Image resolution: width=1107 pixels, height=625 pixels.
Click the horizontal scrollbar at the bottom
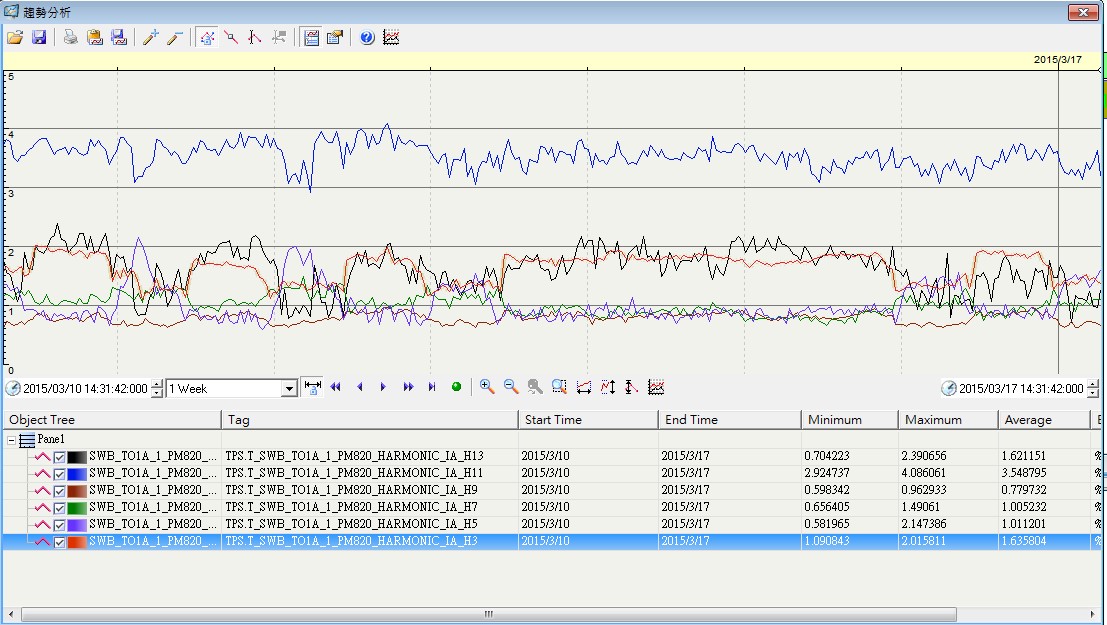pos(488,614)
